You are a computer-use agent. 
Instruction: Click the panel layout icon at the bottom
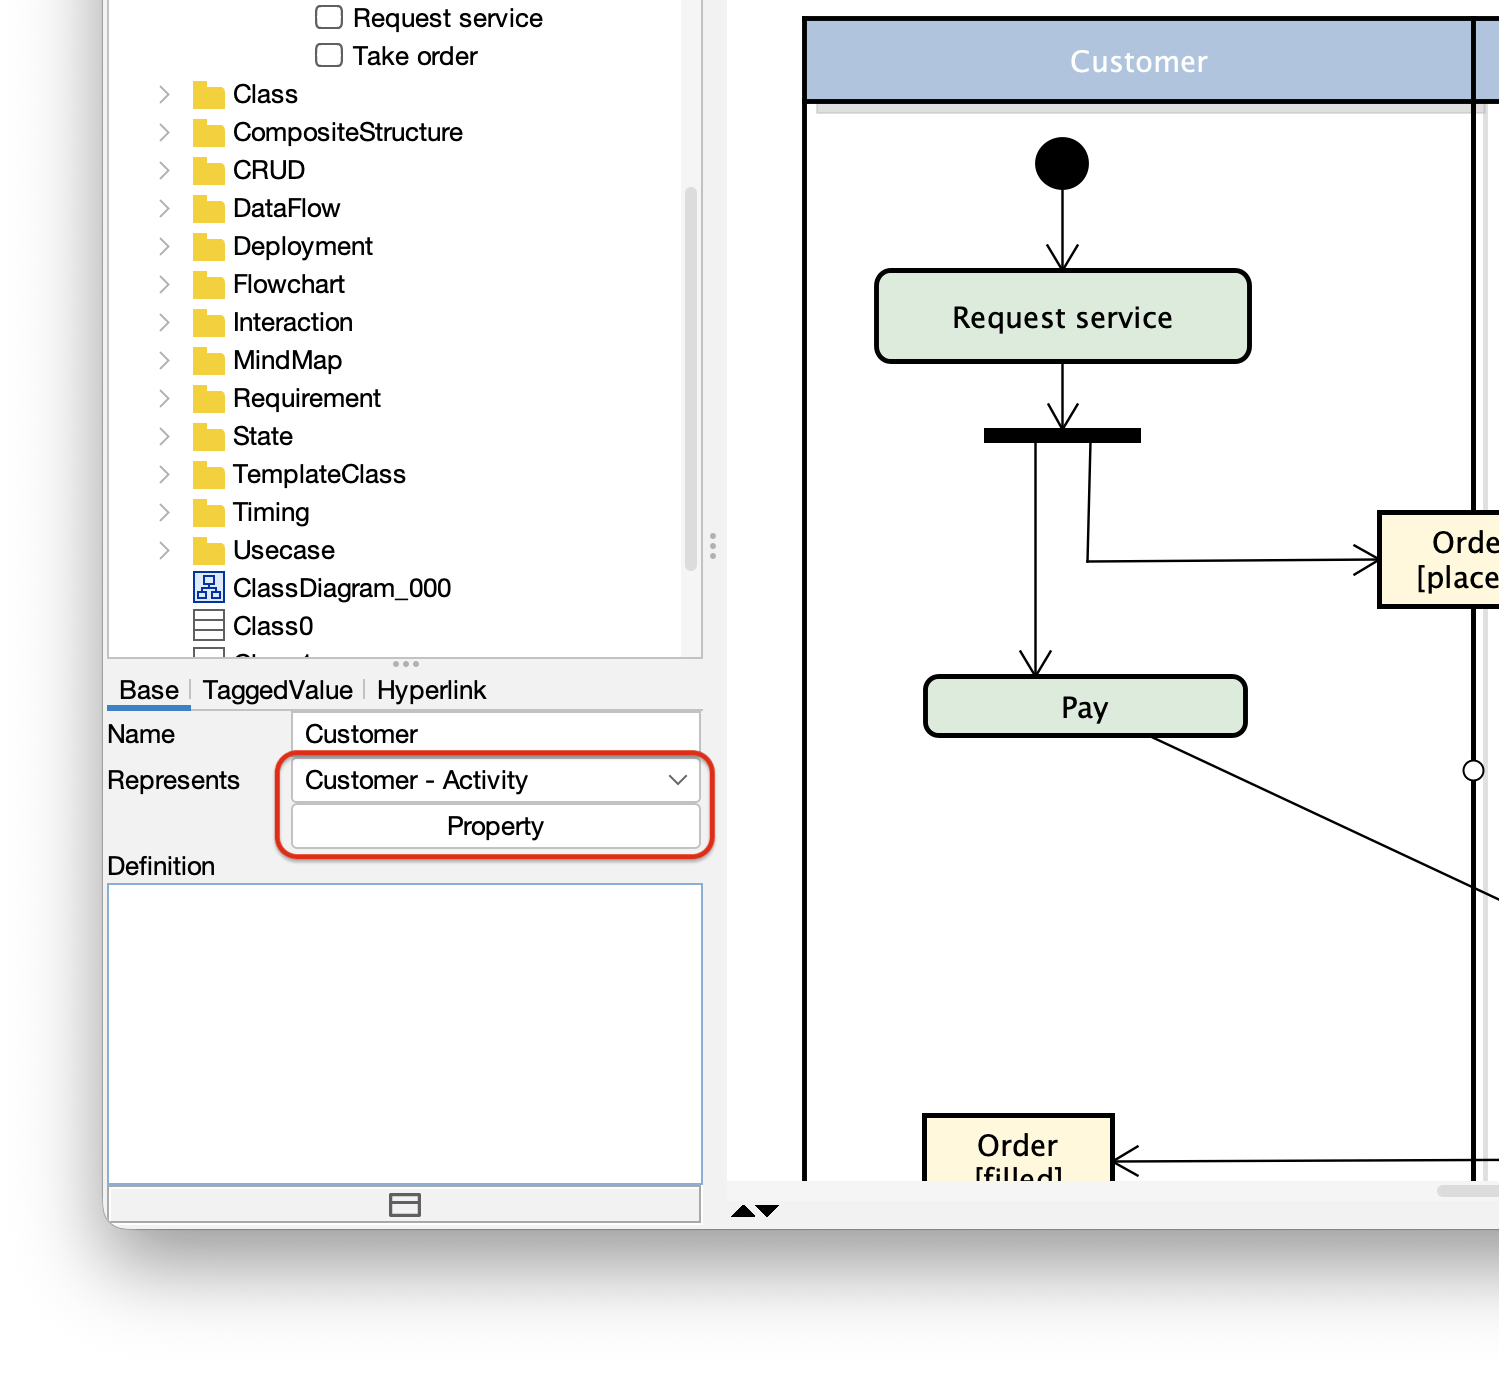[x=404, y=1205]
